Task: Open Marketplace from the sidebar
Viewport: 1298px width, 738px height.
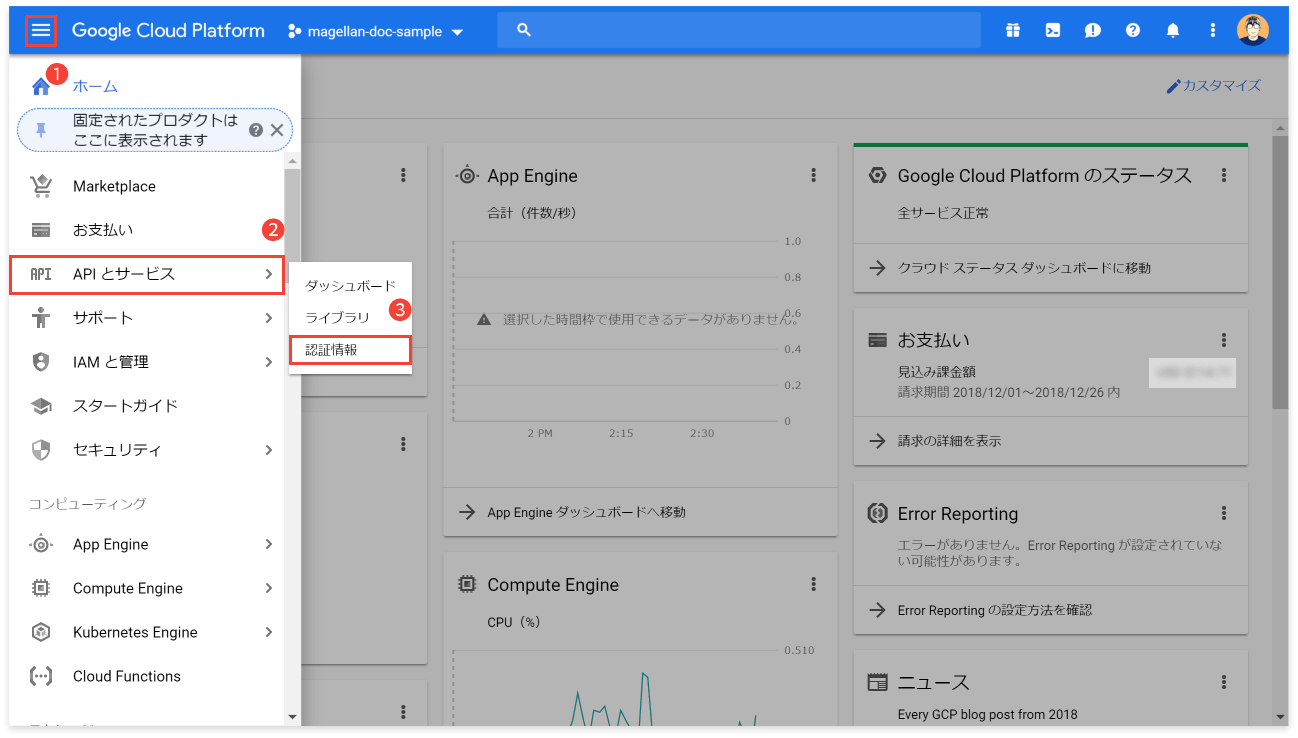Action: pyautogui.click(x=114, y=186)
